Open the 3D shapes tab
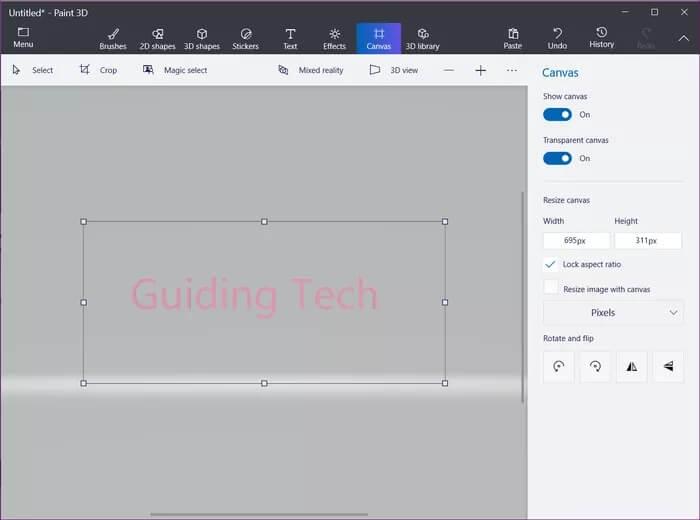 pos(202,39)
